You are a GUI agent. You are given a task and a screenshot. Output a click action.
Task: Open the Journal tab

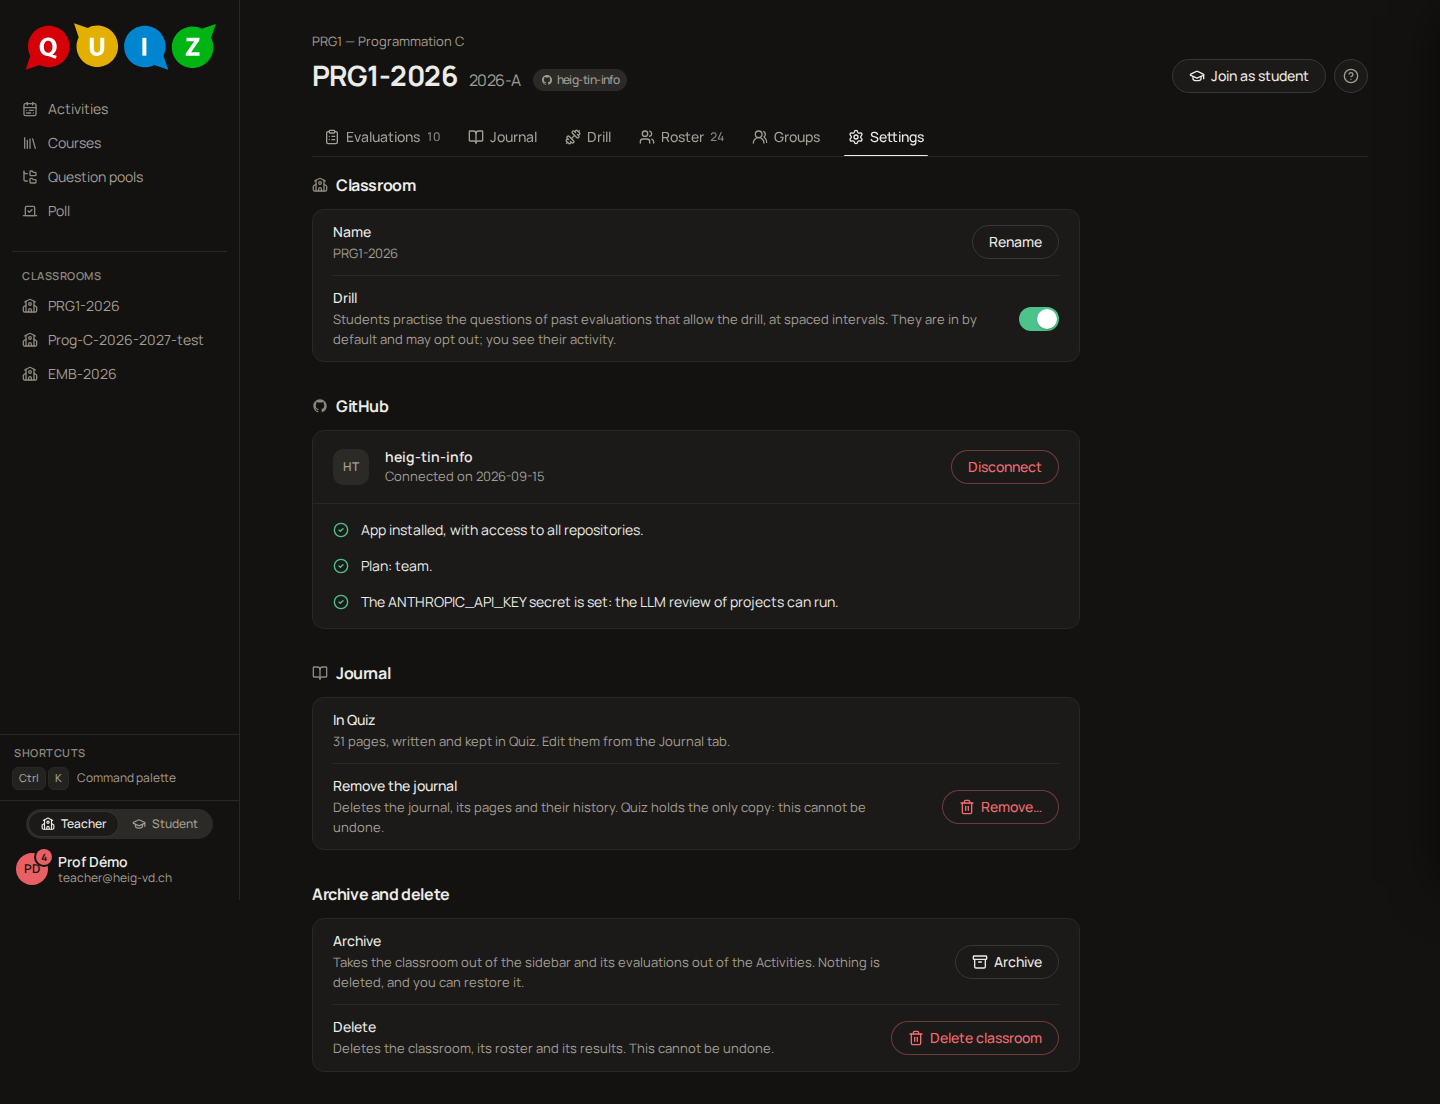point(503,137)
